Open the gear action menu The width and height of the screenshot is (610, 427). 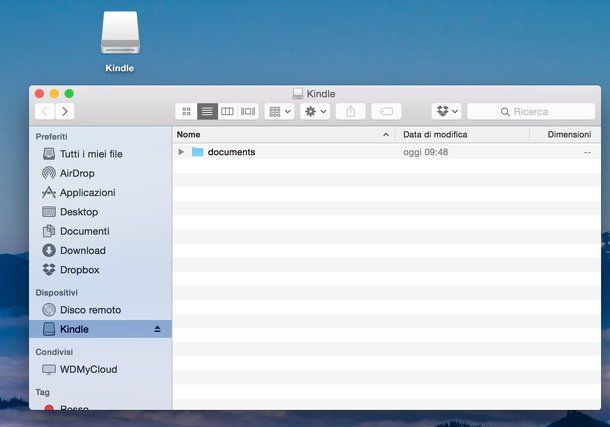[315, 112]
